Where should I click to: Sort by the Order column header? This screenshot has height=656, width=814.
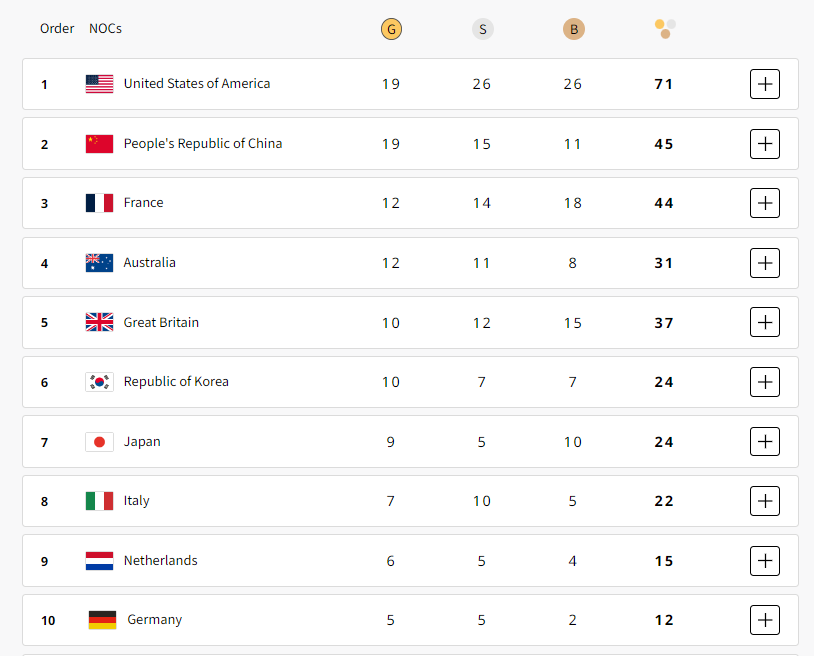pyautogui.click(x=57, y=29)
